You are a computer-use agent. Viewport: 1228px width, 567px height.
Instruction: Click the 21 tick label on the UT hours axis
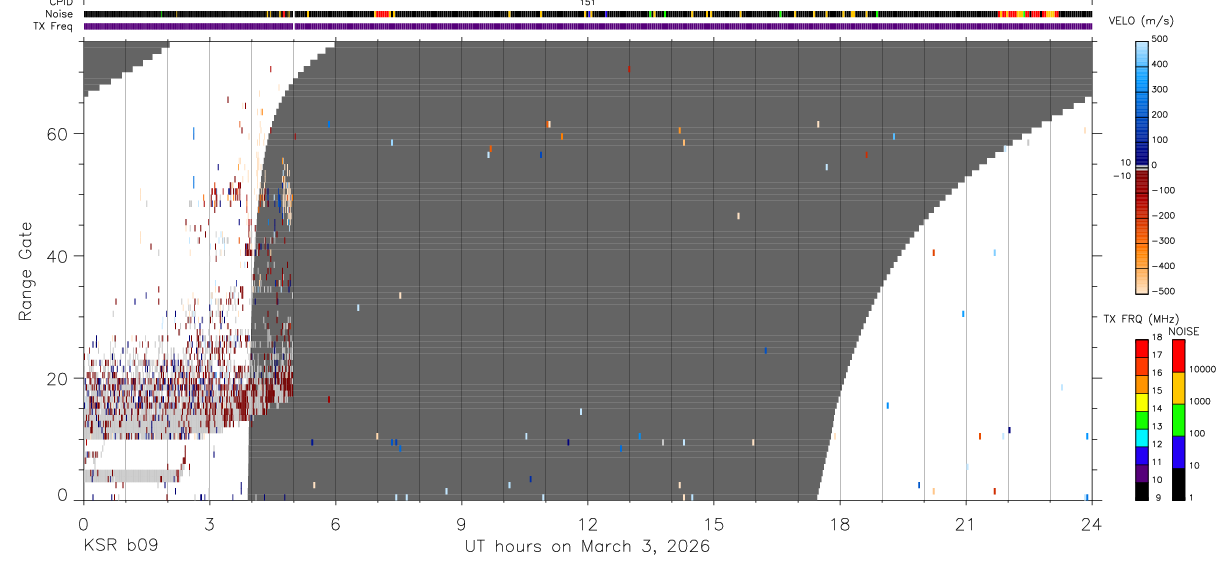click(x=966, y=523)
